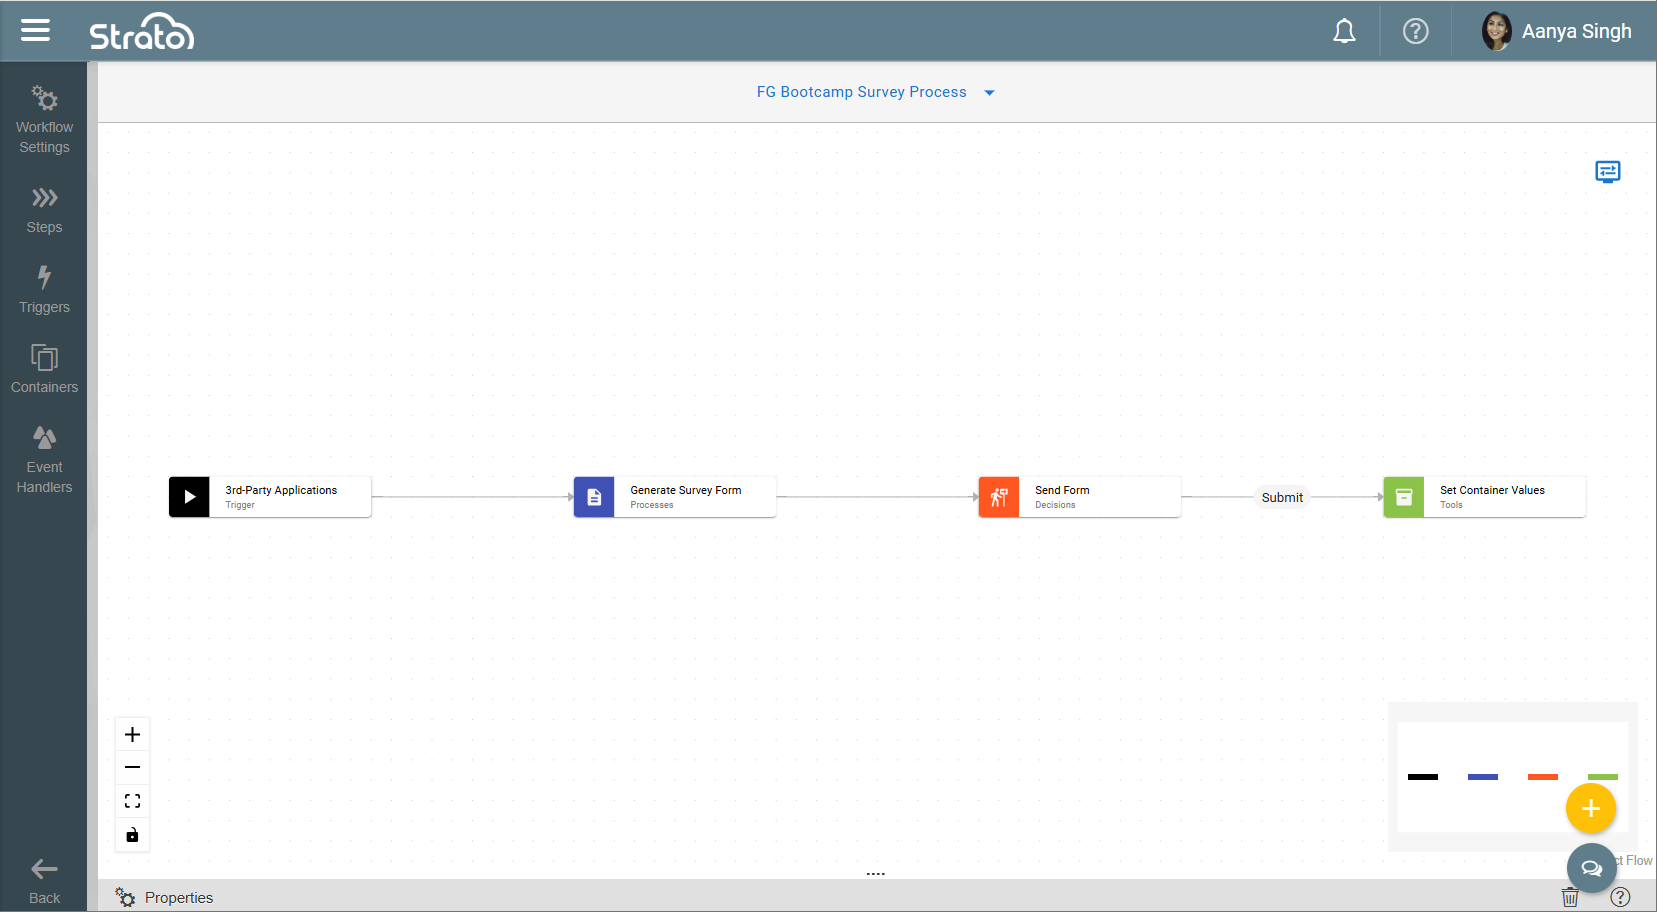Select the 3rd-Party Applications trigger node
The image size is (1657, 912).
tap(270, 497)
